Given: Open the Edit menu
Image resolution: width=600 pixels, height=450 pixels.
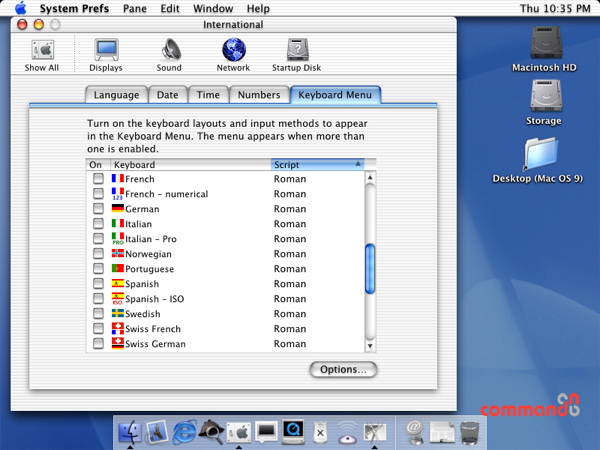Looking at the screenshot, I should (170, 8).
